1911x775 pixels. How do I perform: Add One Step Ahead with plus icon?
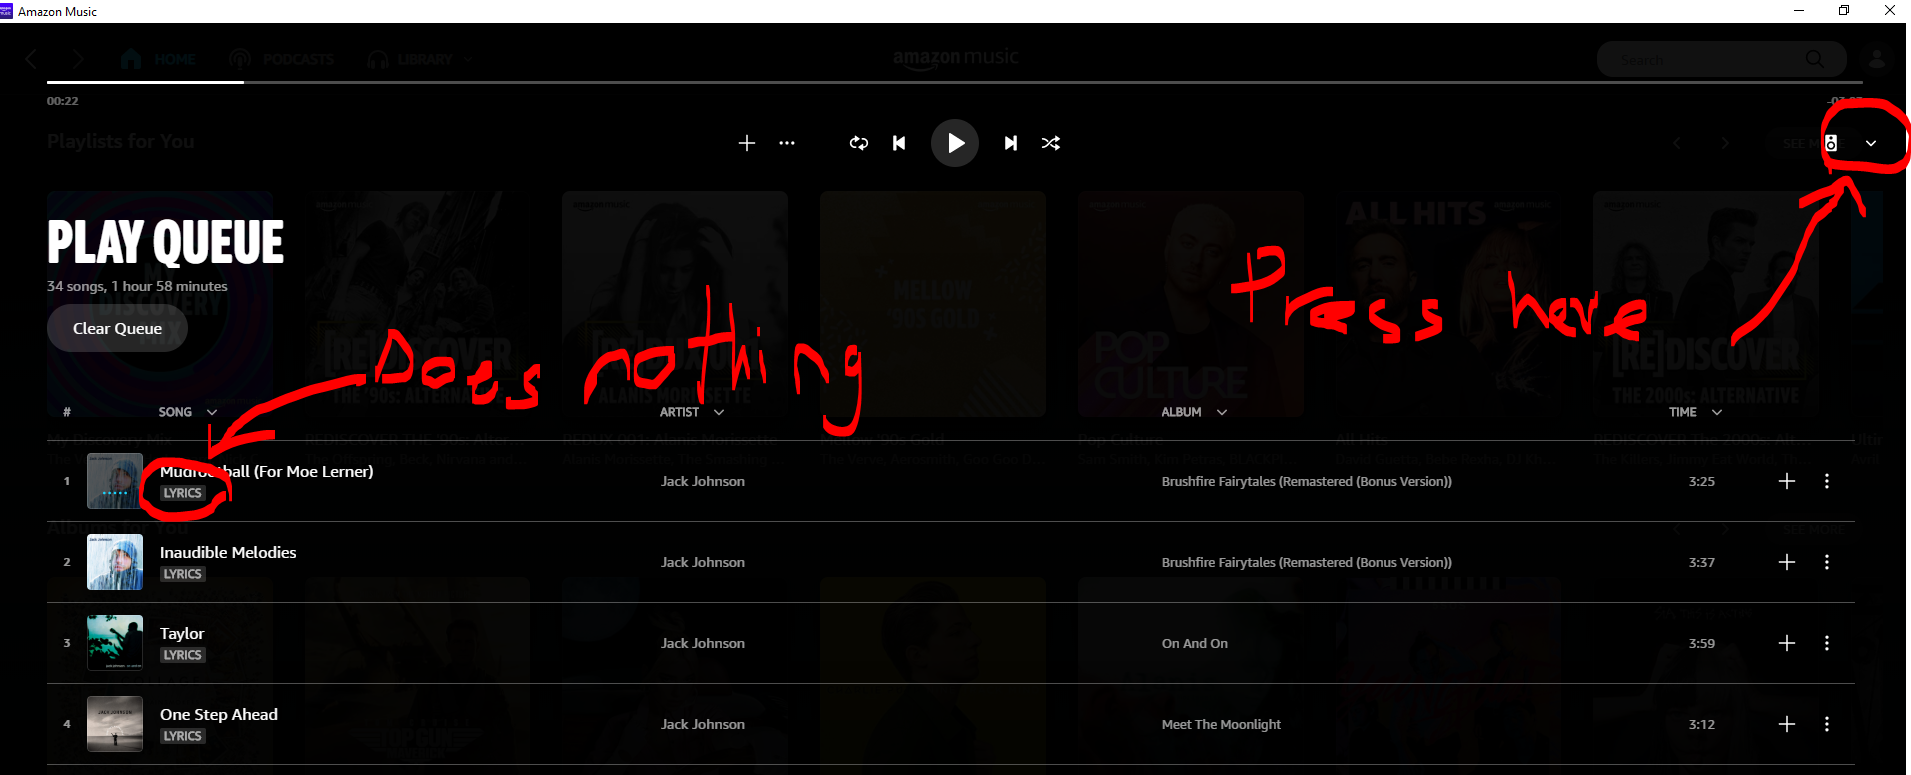1787,724
